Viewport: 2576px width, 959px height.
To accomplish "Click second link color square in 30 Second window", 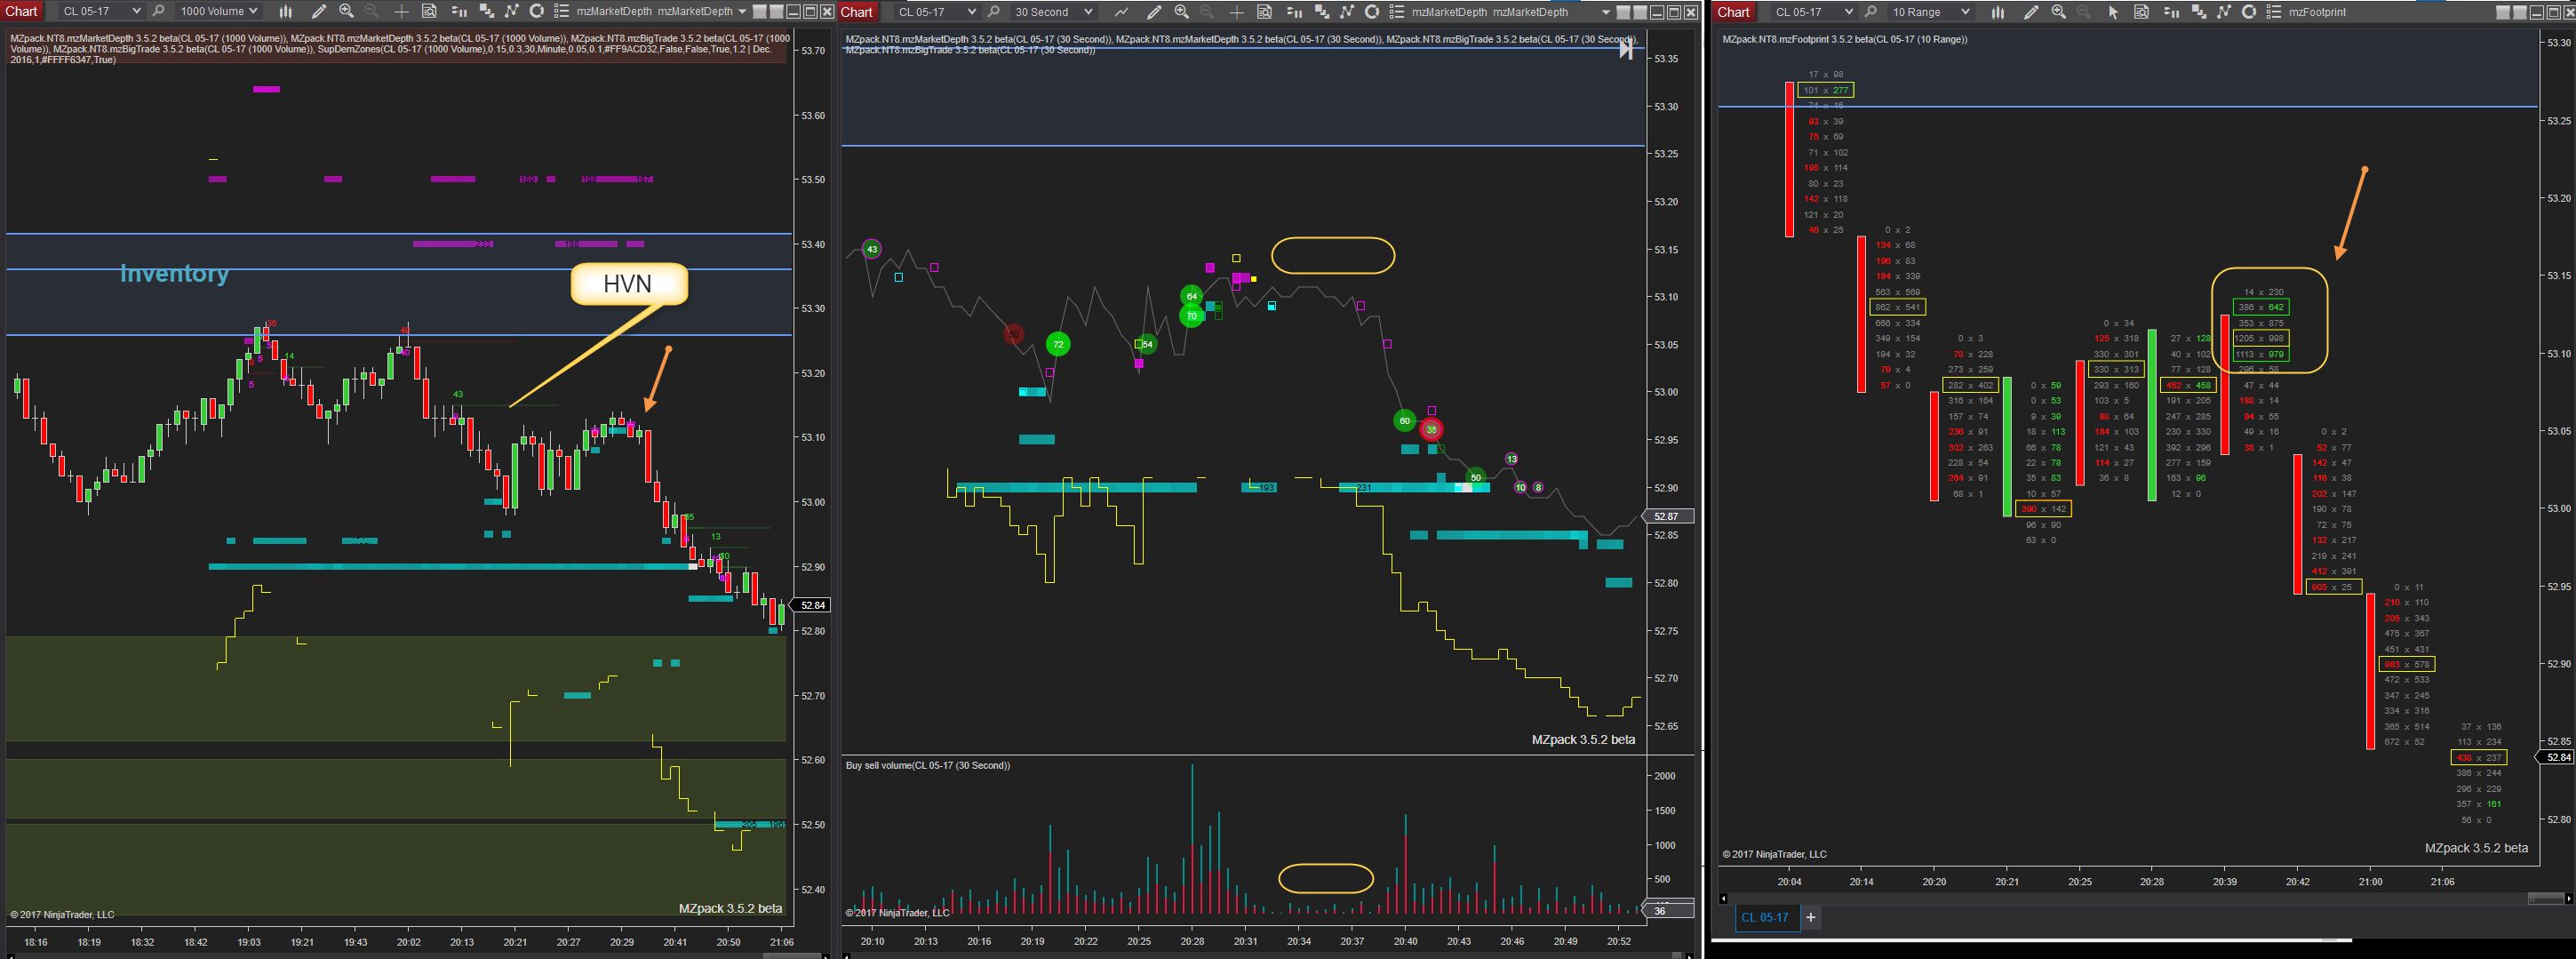I will tap(1640, 11).
